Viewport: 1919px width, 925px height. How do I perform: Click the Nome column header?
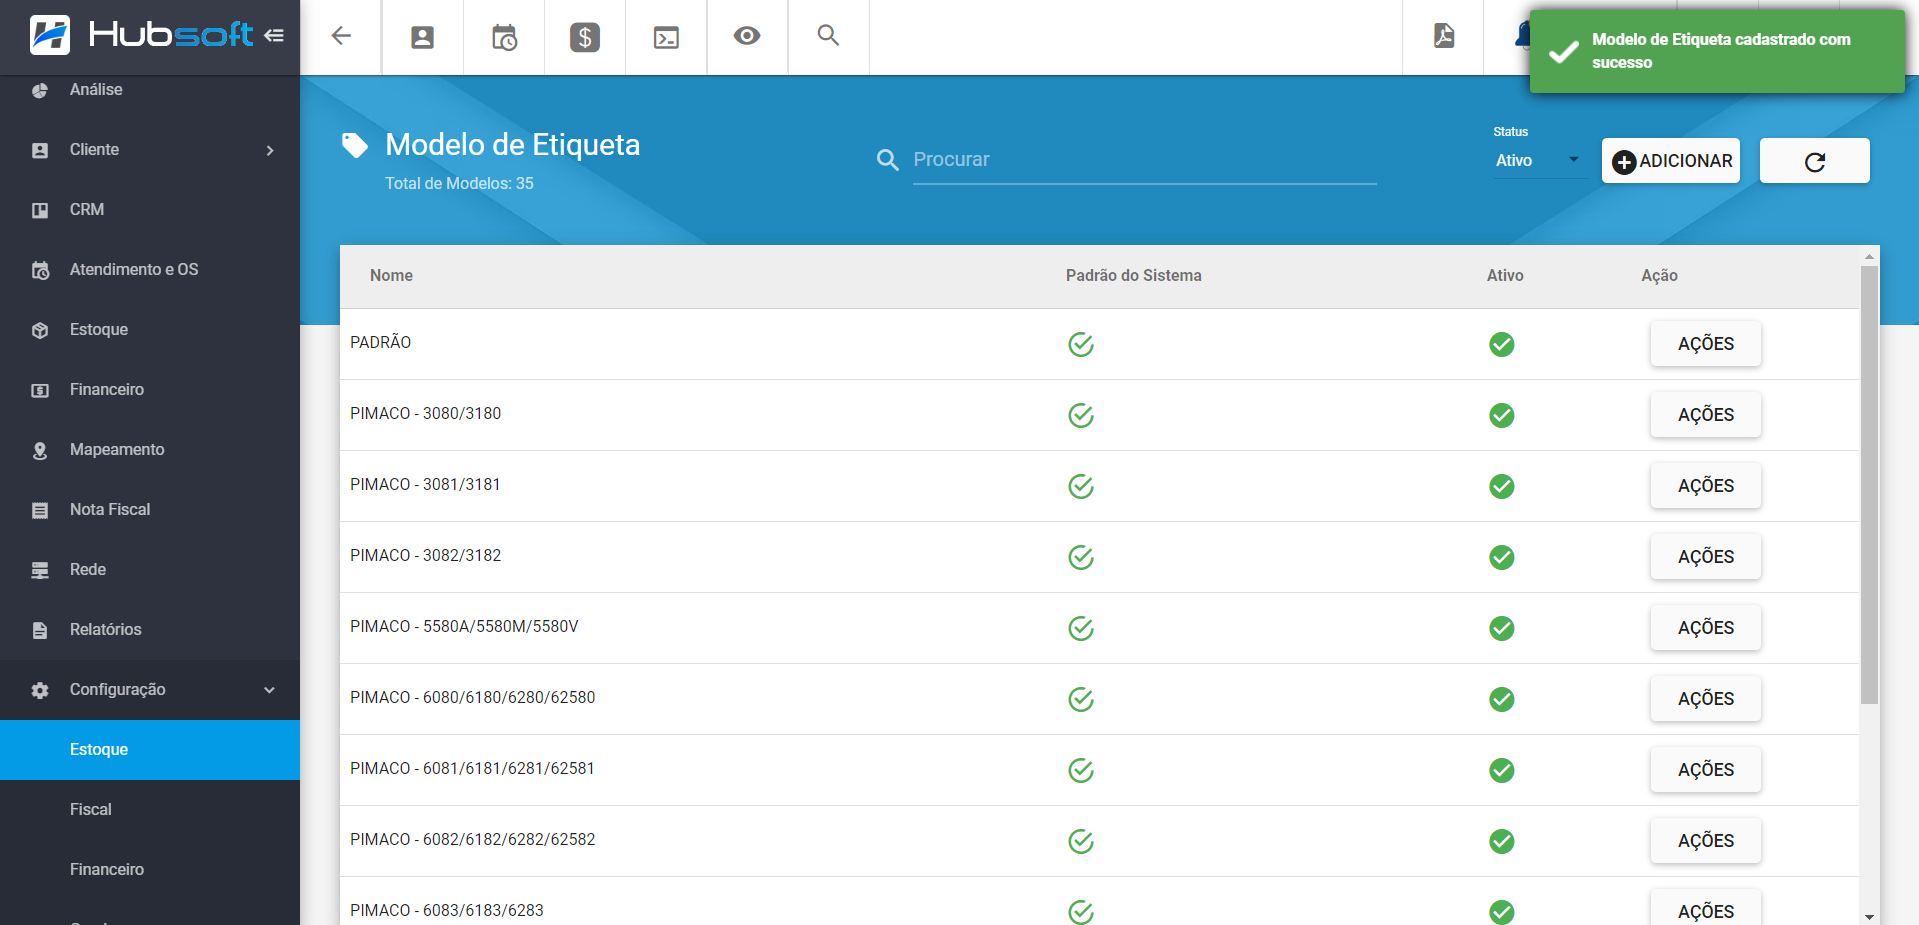click(391, 276)
